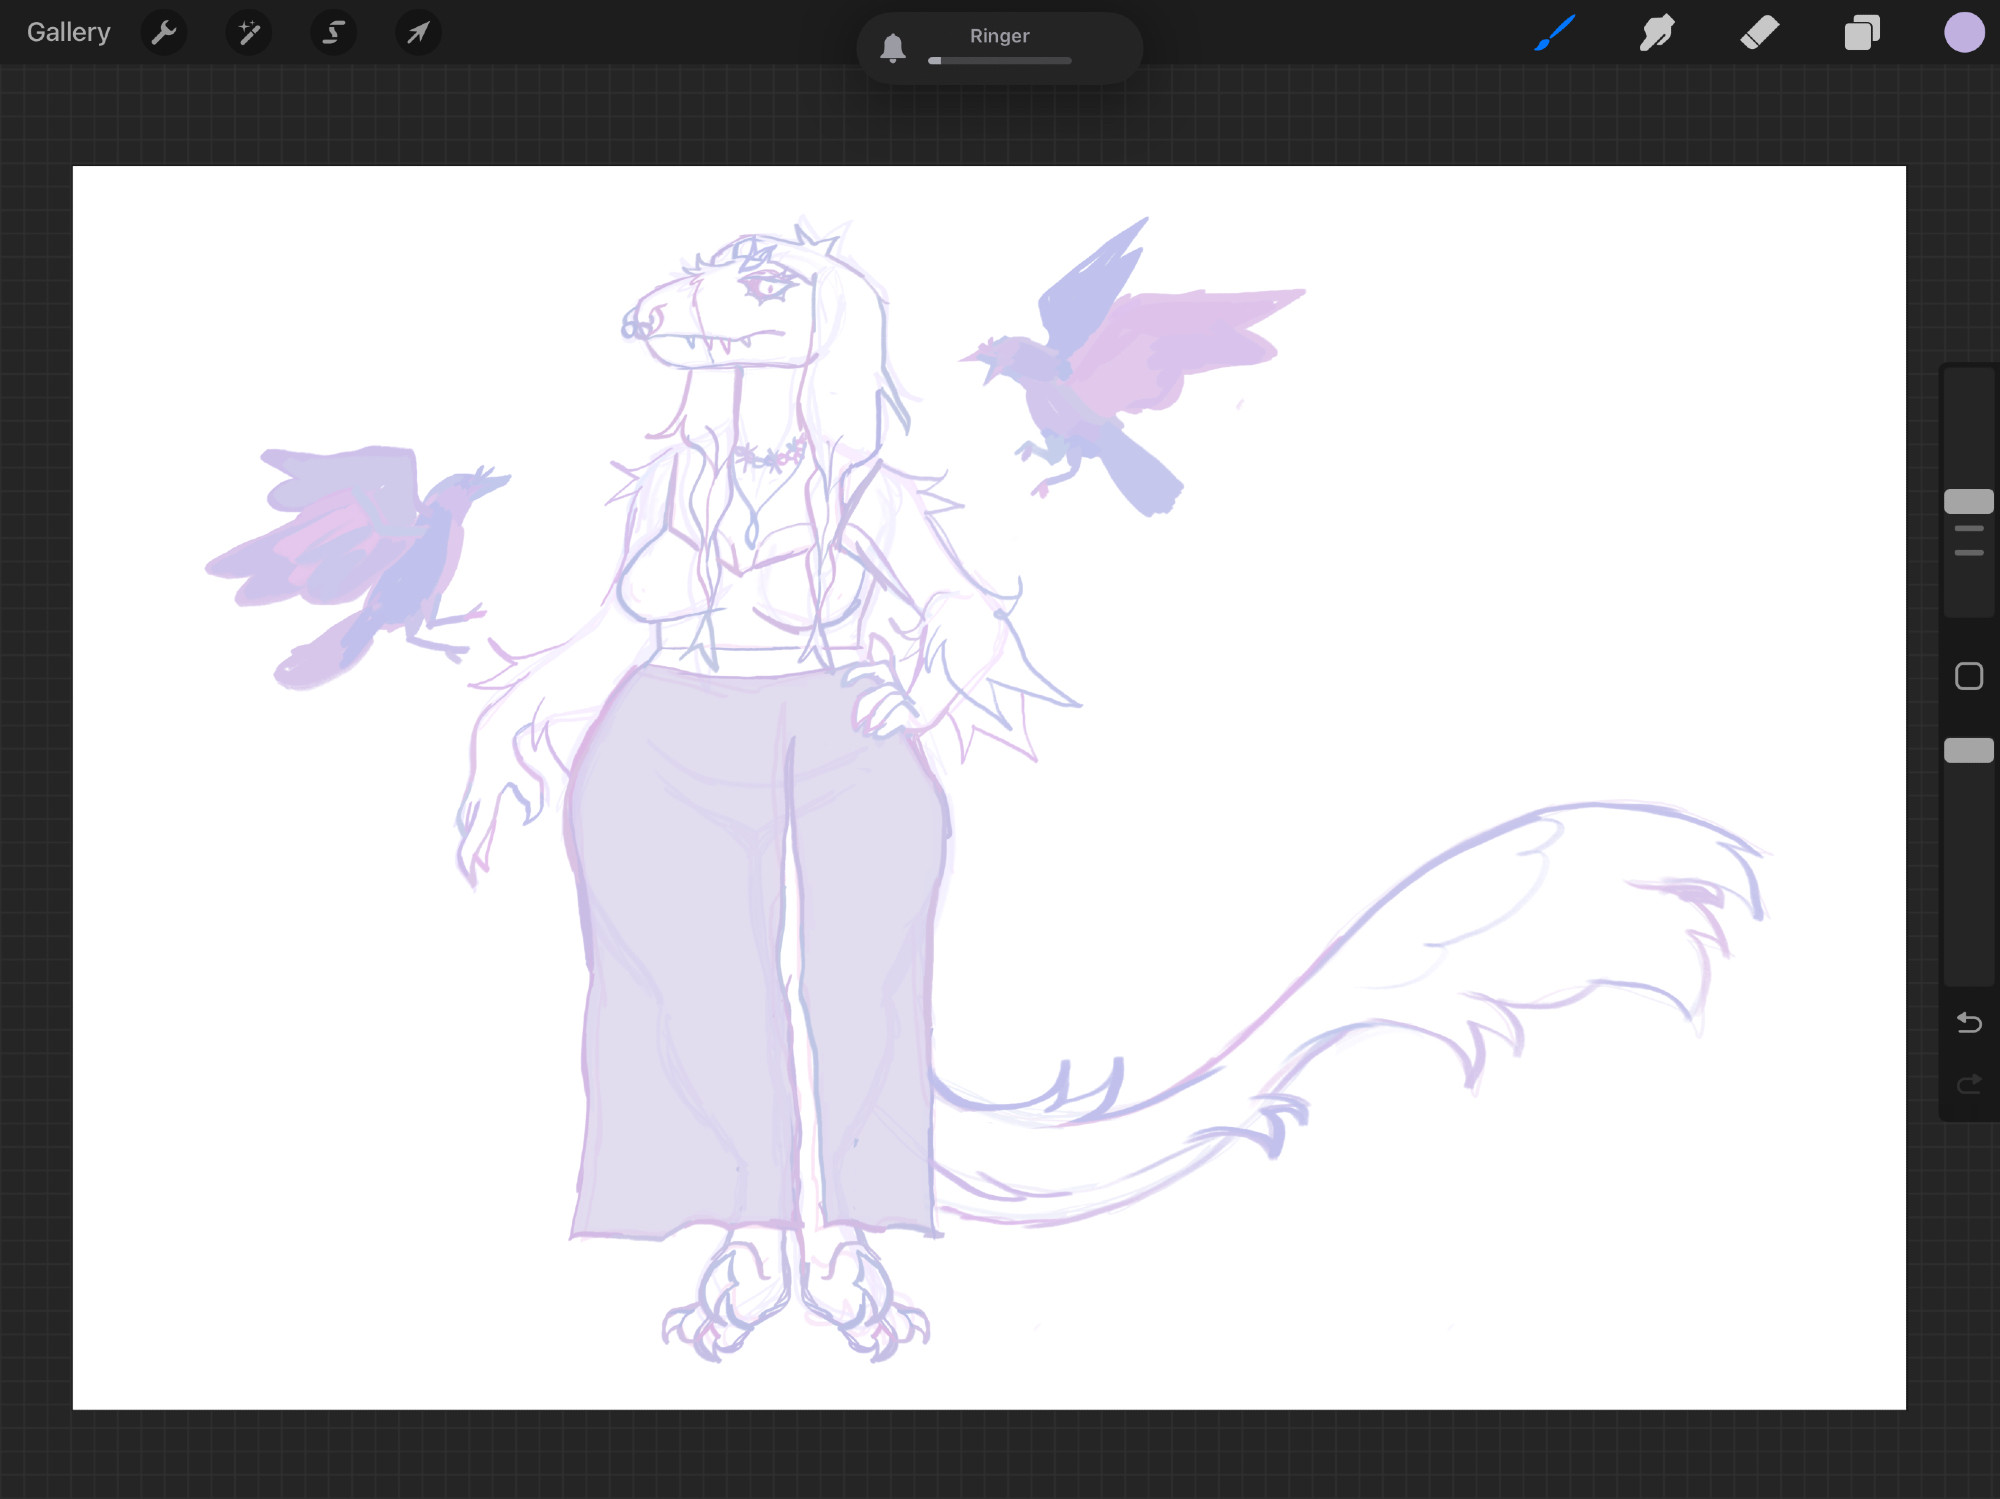
Task: Select the Paint brush tool
Action: click(1555, 33)
